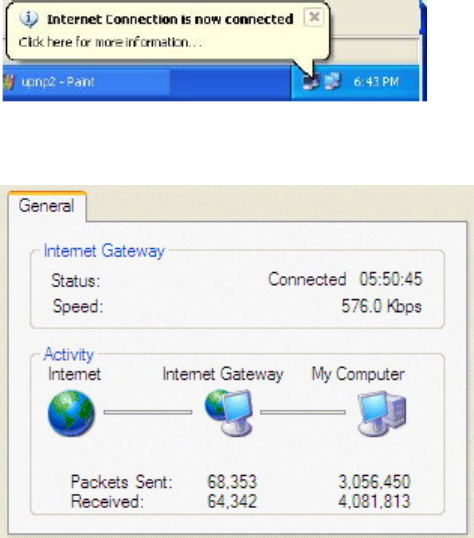Viewport: 474px width, 538px height.
Task: Click the Connected status text
Action: click(x=307, y=279)
